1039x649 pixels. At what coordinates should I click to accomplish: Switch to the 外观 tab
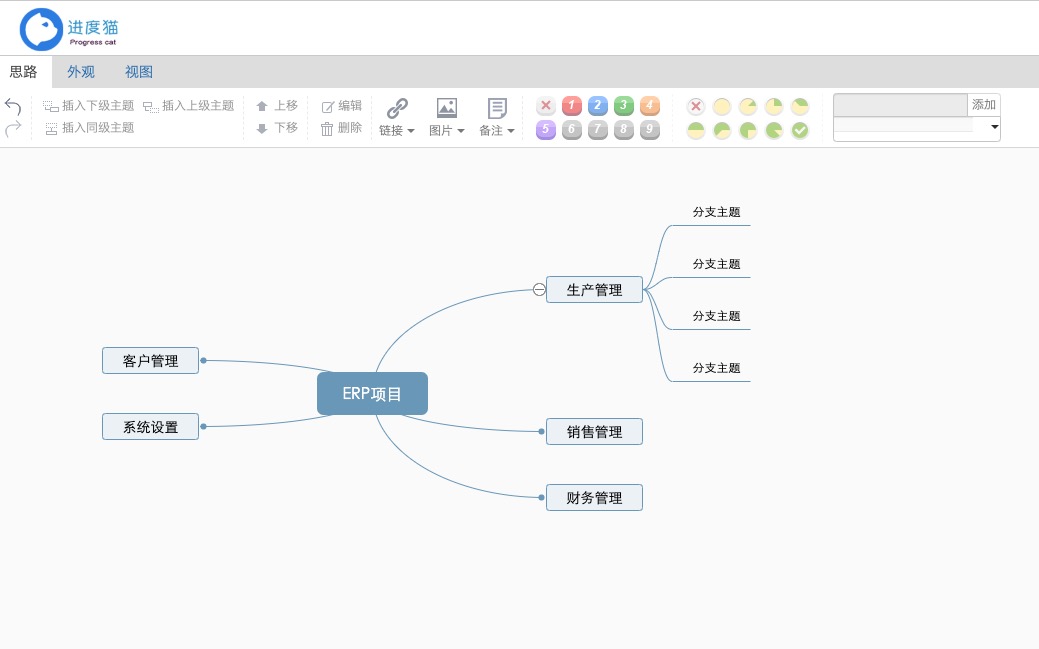[81, 72]
